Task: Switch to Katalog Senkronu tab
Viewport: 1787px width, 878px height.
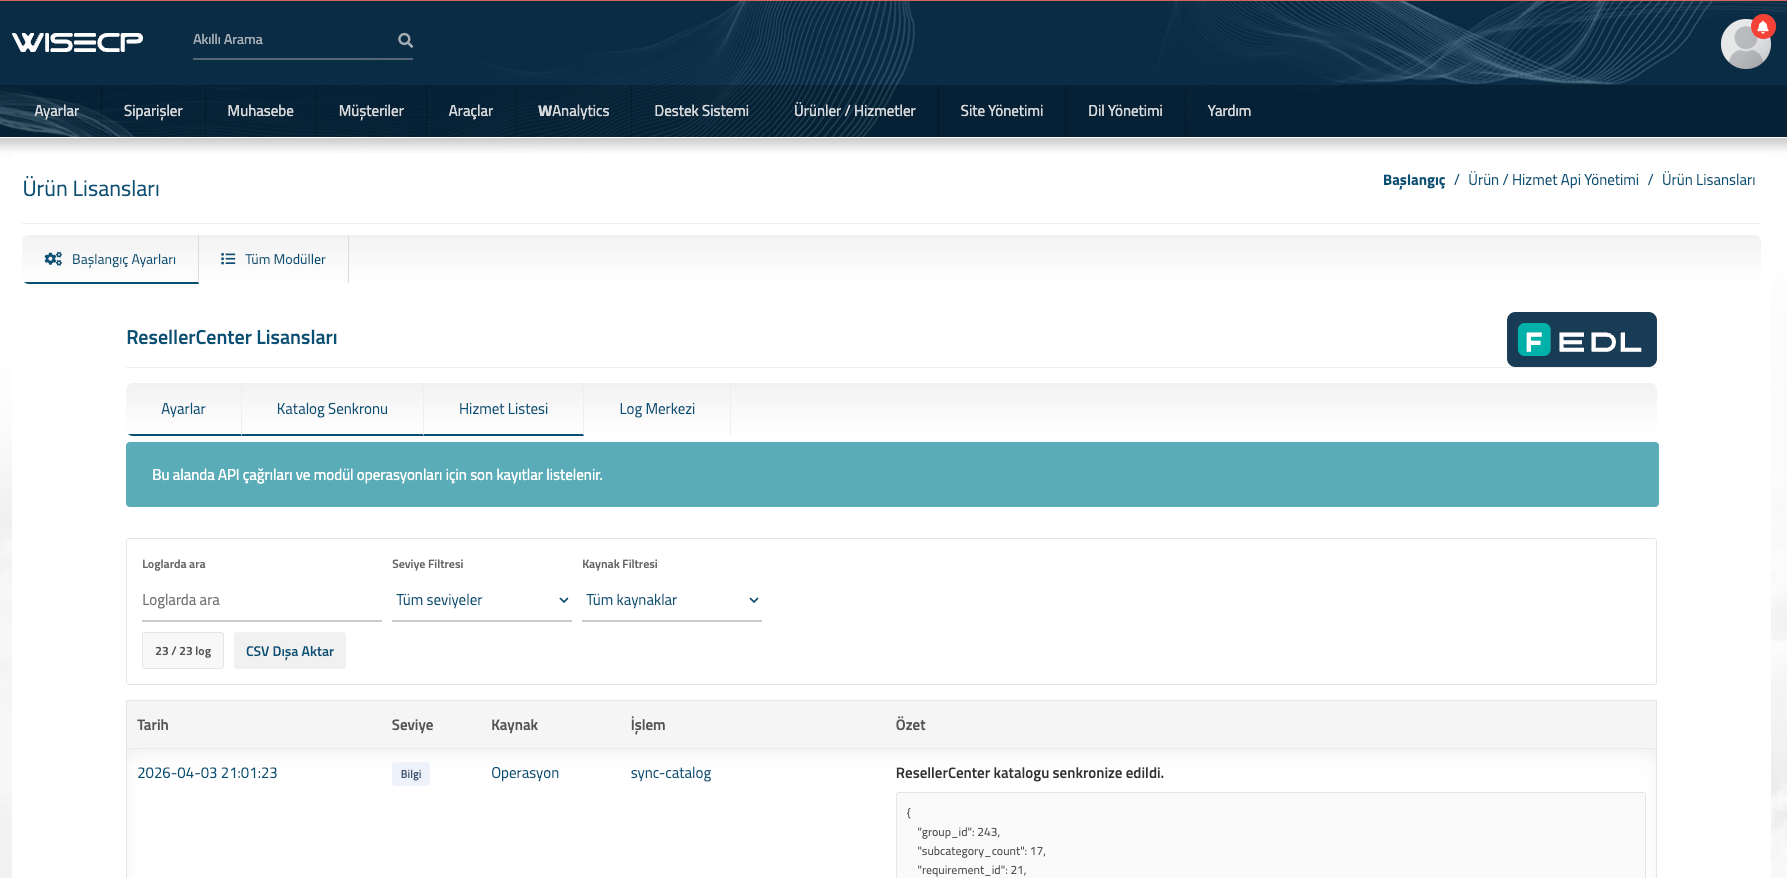Action: (x=332, y=409)
